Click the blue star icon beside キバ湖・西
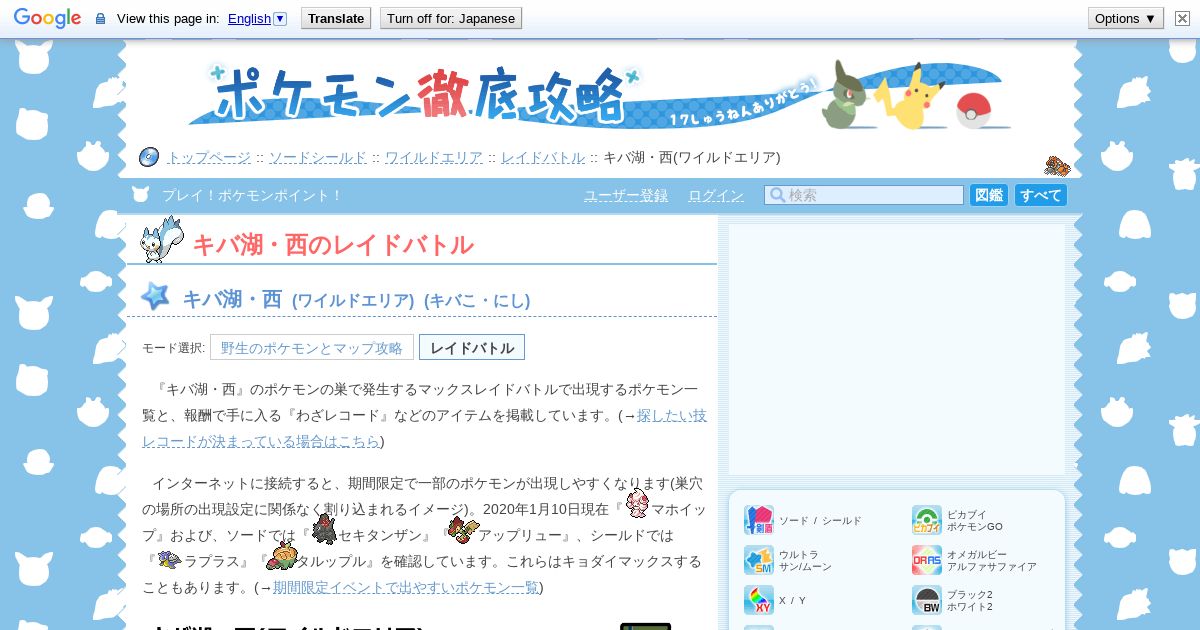The width and height of the screenshot is (1200, 630). 155,296
